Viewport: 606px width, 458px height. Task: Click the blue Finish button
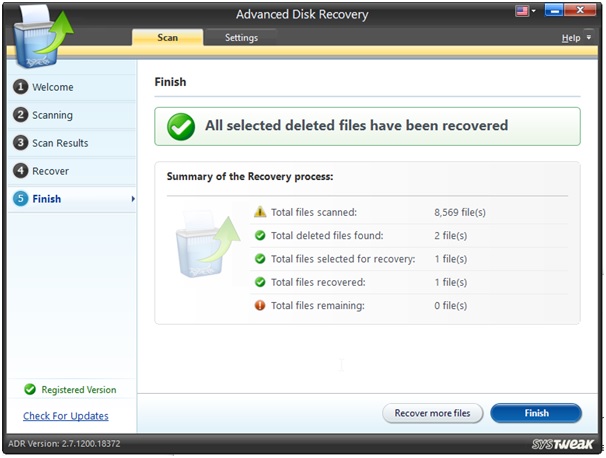coord(536,413)
